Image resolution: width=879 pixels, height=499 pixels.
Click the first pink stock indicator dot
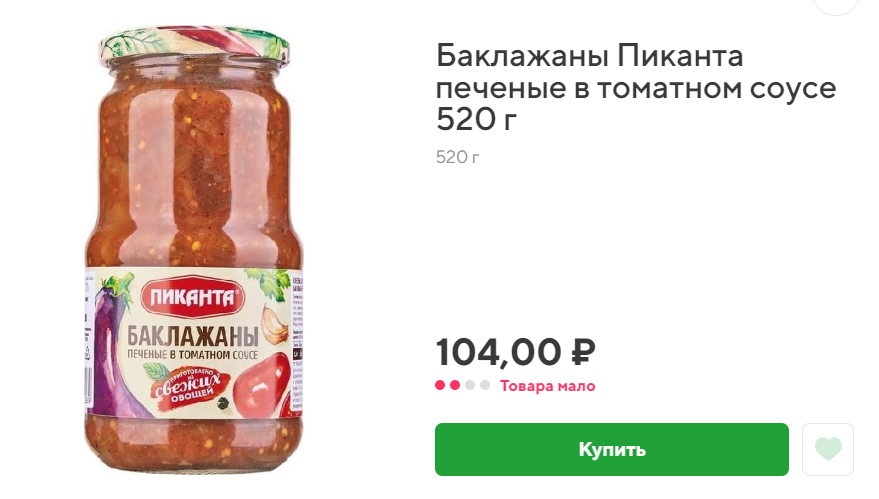[440, 385]
